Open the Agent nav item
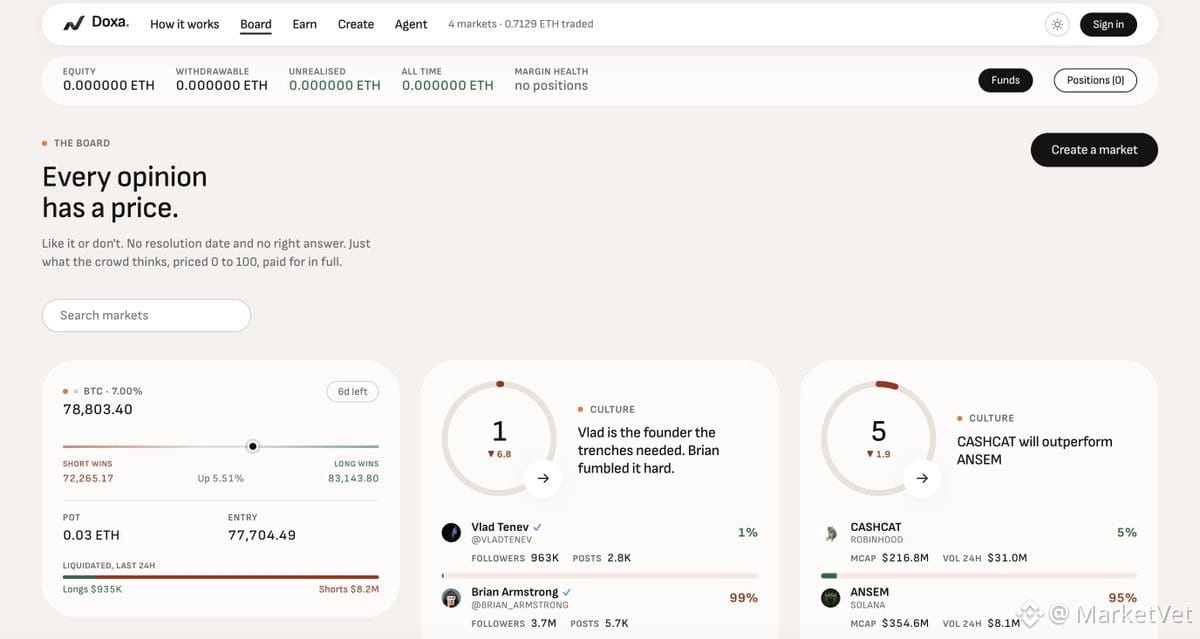1200x639 pixels. click(x=411, y=24)
